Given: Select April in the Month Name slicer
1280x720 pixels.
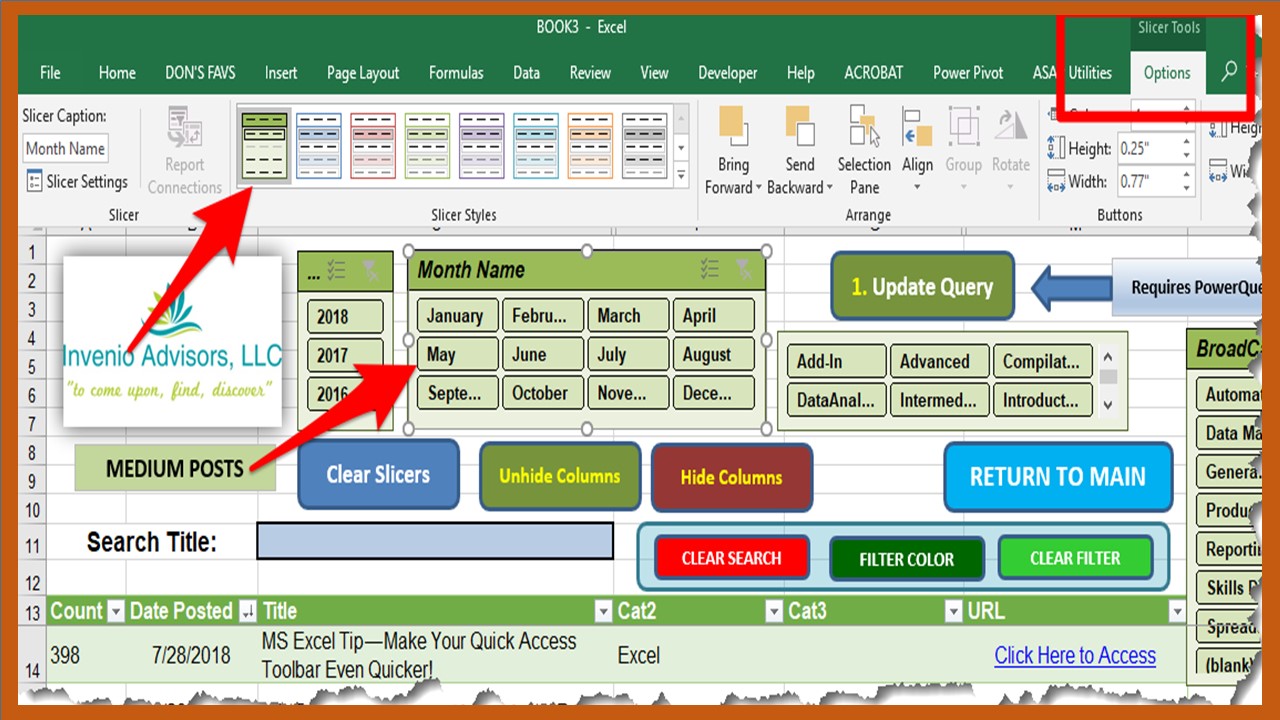Looking at the screenshot, I should [x=714, y=315].
